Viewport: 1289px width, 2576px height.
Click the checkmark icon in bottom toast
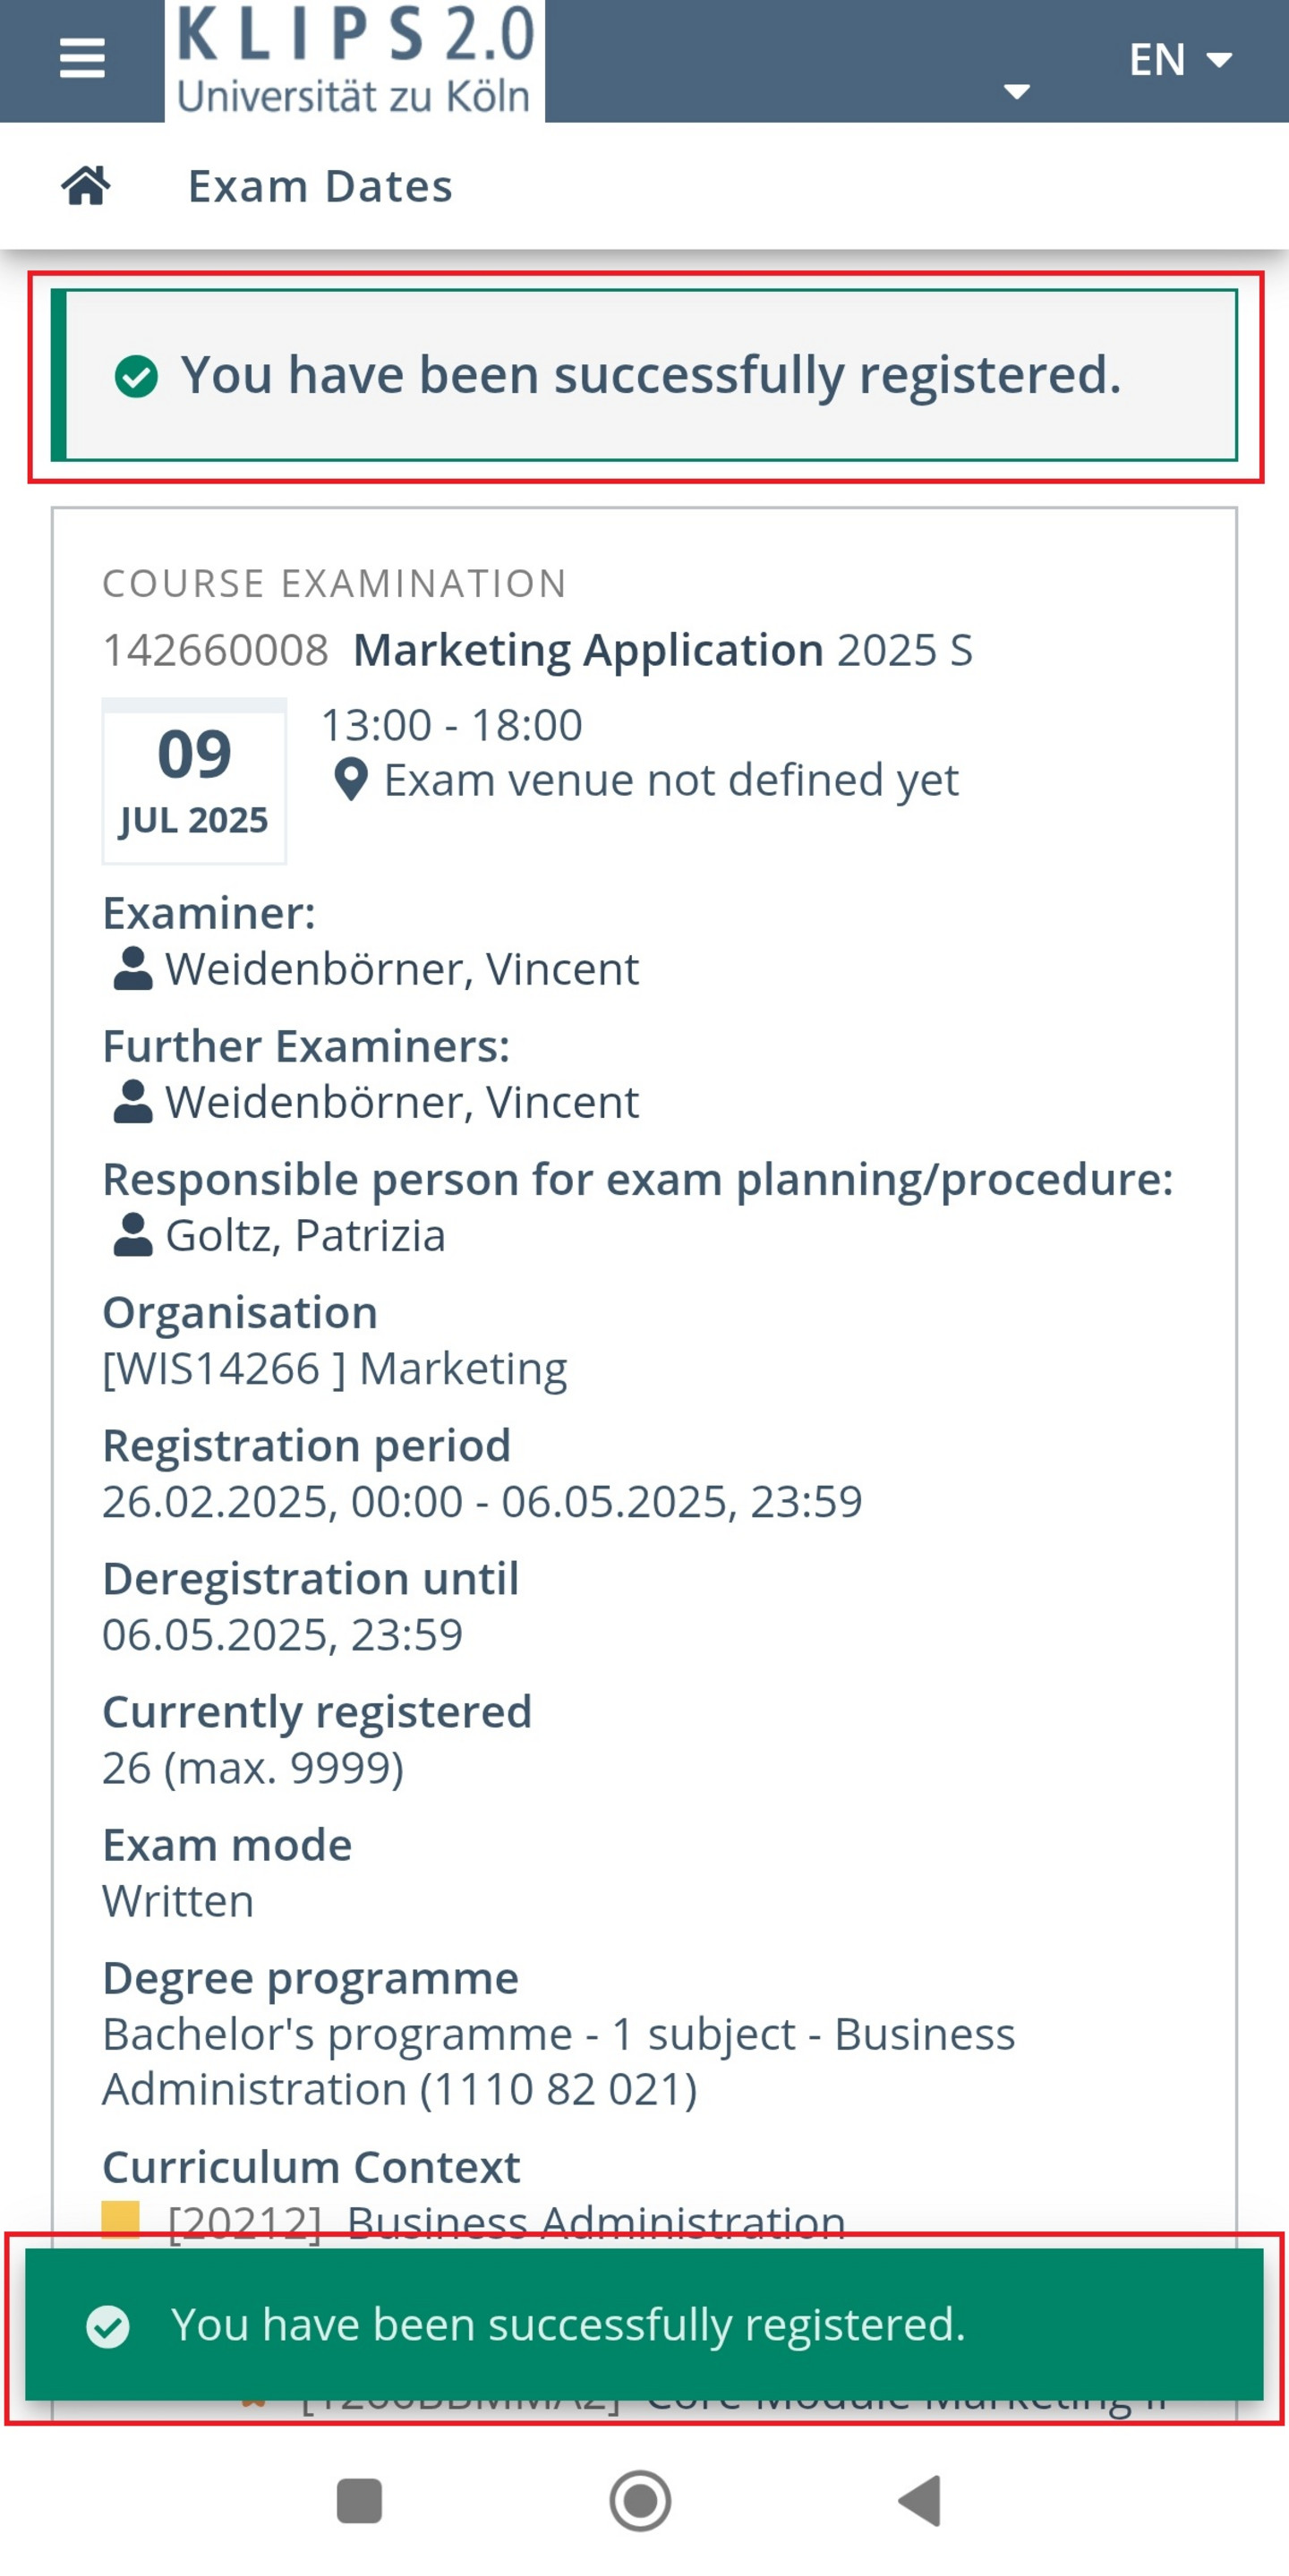pyautogui.click(x=108, y=2325)
